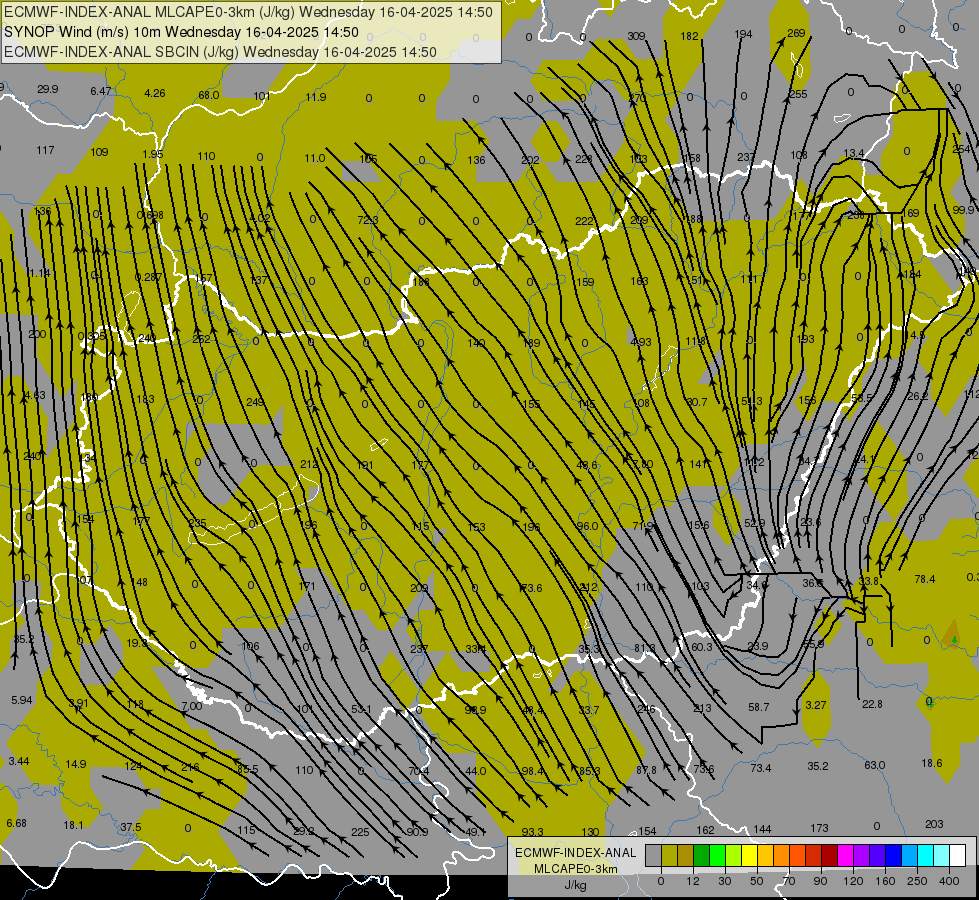Click the J/kg unit label in legend

pyautogui.click(x=575, y=885)
